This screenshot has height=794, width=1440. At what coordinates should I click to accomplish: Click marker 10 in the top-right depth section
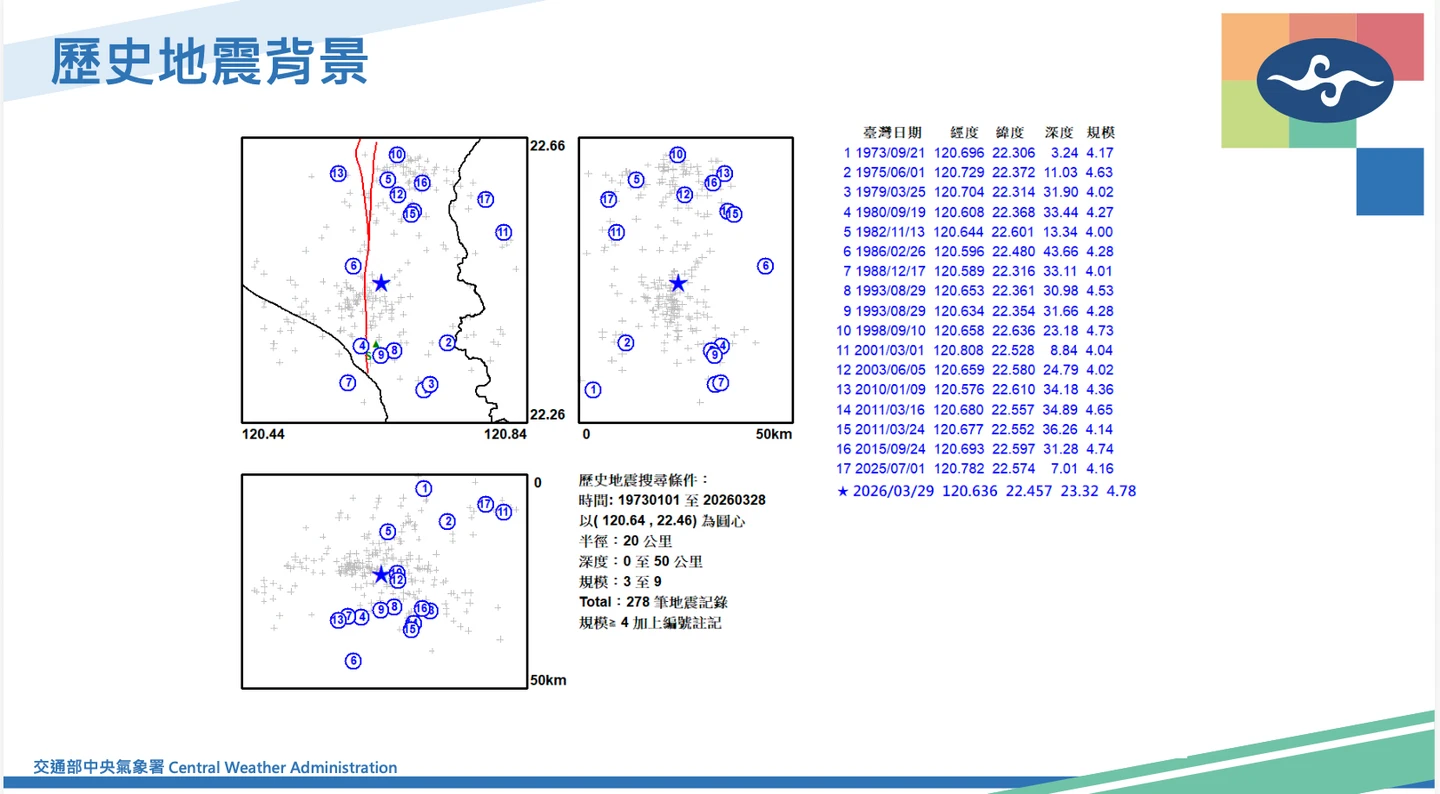[x=677, y=155]
